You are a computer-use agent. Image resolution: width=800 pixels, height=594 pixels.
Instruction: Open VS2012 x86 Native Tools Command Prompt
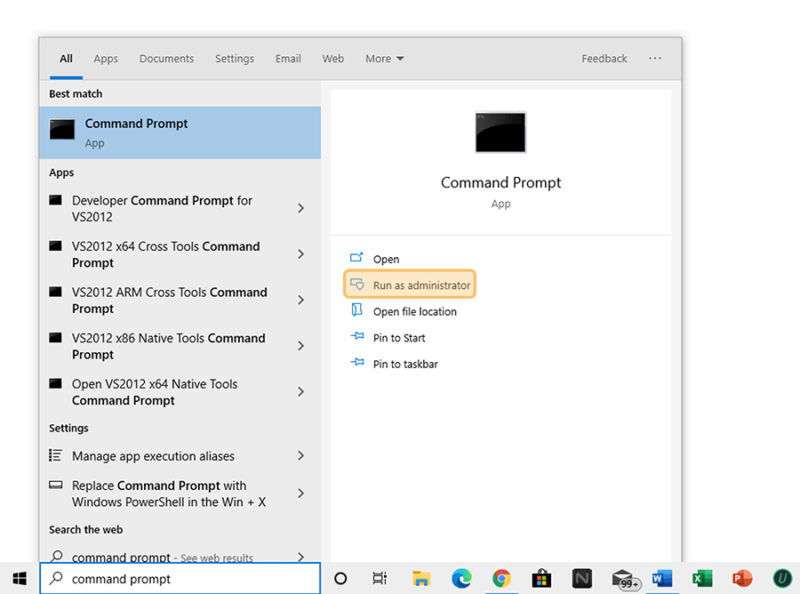[180, 346]
